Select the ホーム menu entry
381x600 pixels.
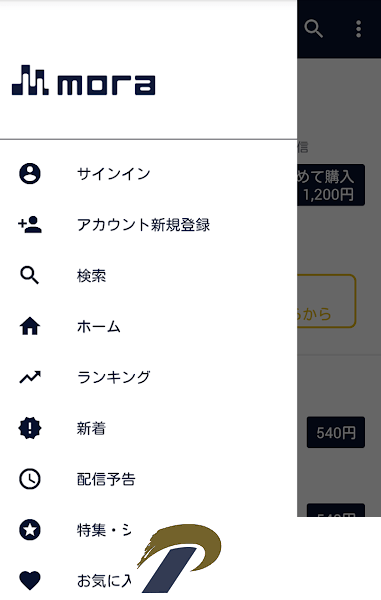pos(148,326)
